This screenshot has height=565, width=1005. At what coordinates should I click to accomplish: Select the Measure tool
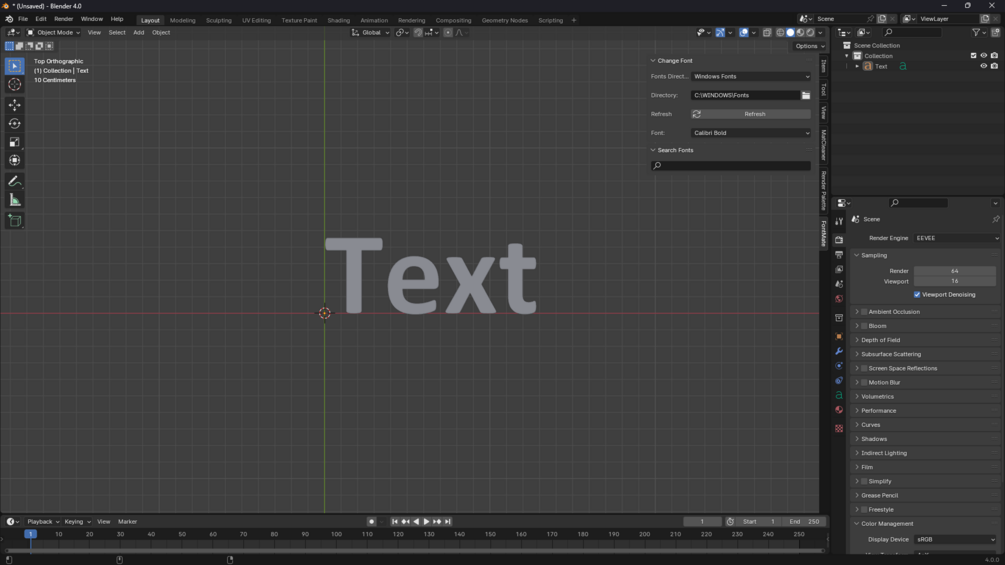click(x=15, y=201)
